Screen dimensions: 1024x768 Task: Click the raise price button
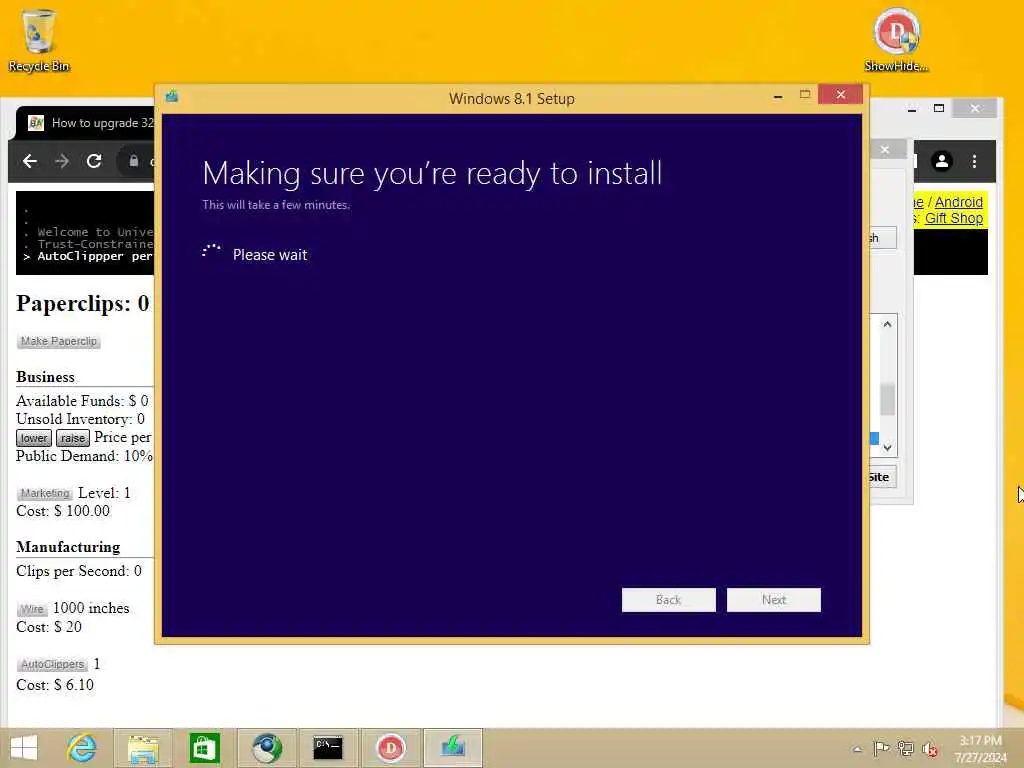click(72, 438)
